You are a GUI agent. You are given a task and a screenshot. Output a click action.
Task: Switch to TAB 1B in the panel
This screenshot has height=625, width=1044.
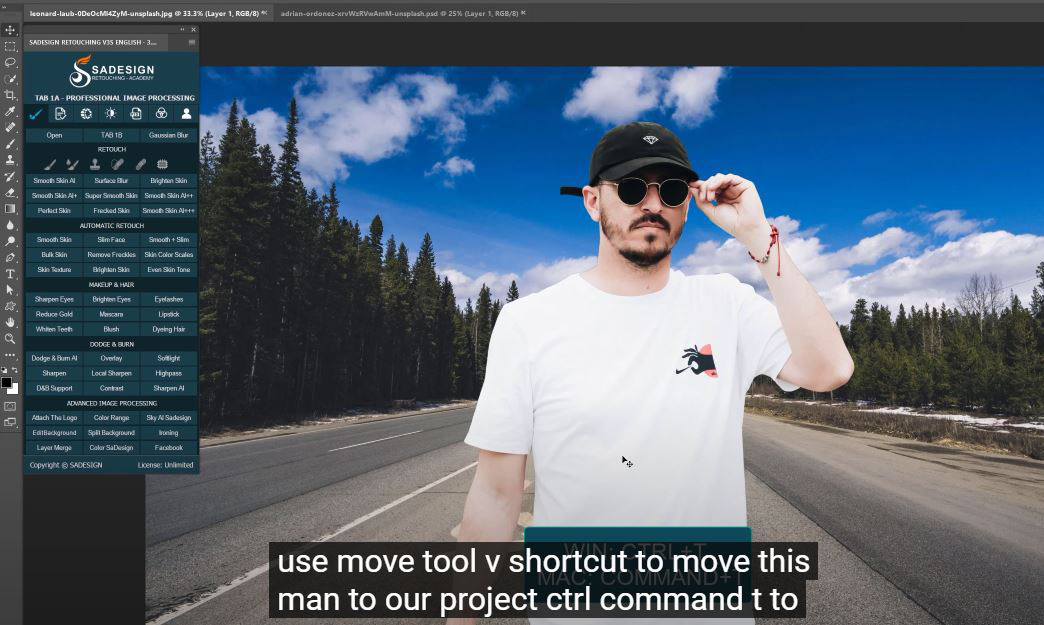click(111, 135)
